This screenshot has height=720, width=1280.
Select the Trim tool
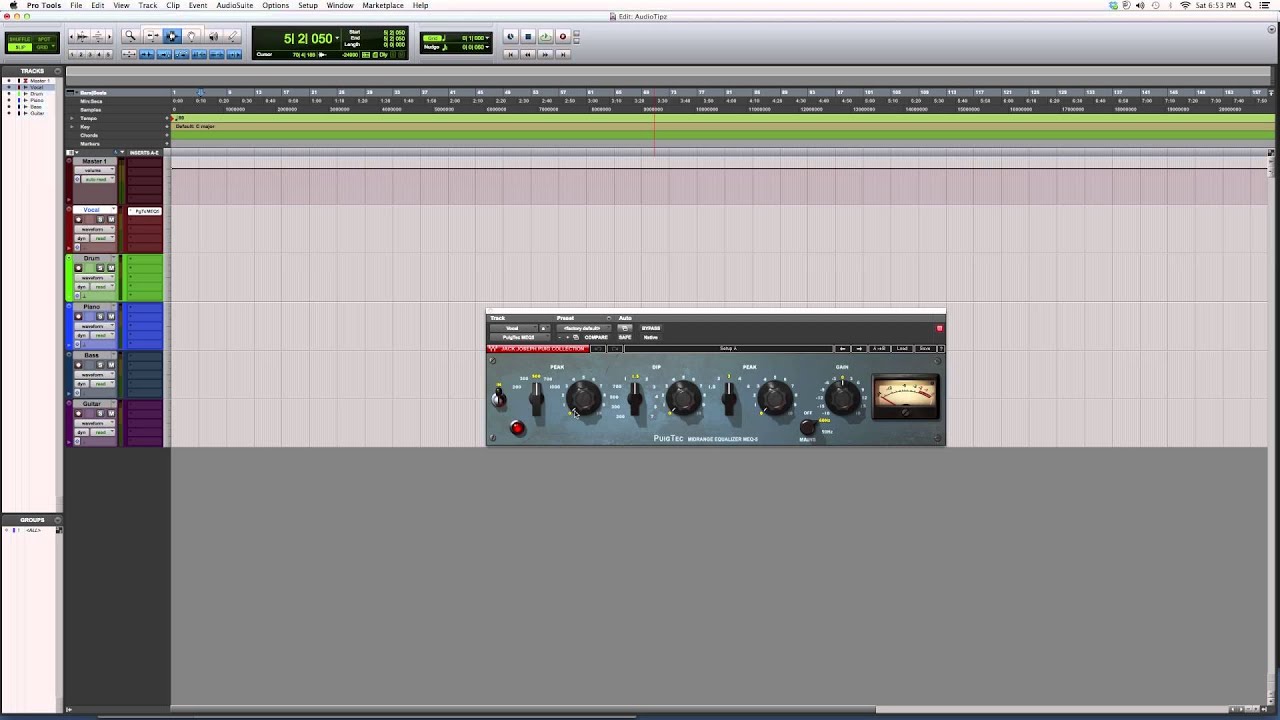pos(152,36)
